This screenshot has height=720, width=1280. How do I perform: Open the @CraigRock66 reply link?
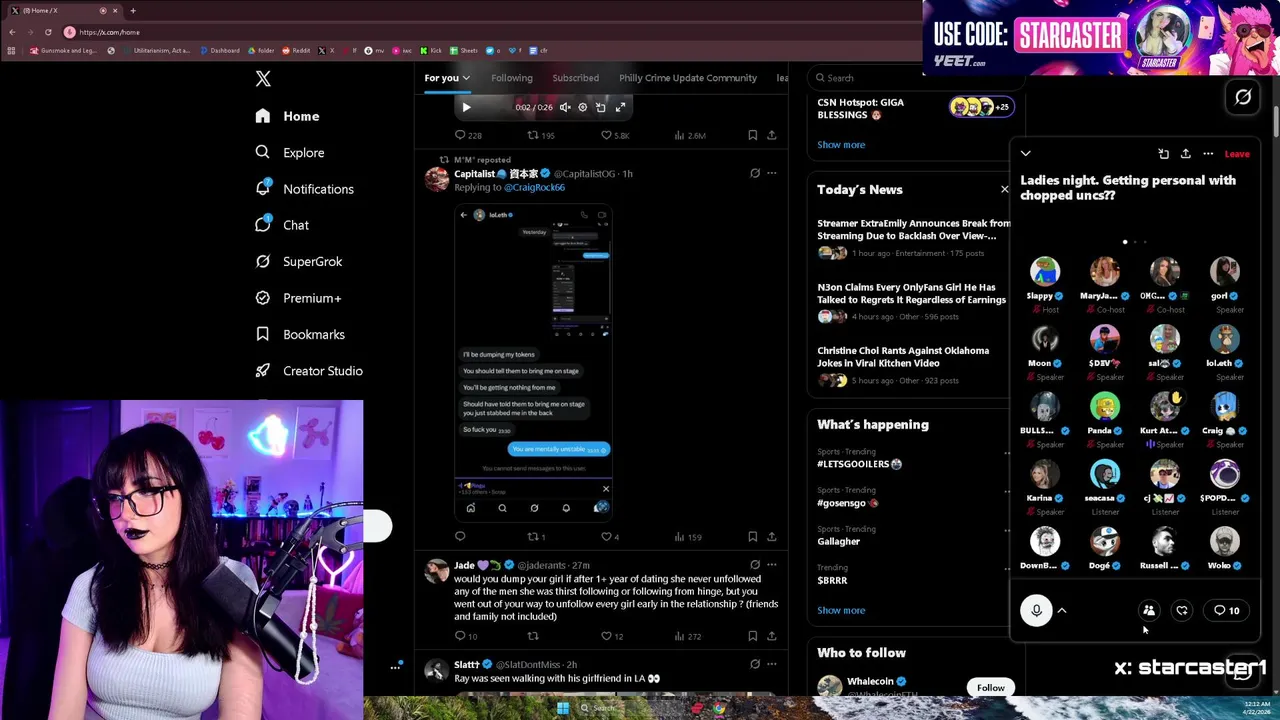click(534, 187)
